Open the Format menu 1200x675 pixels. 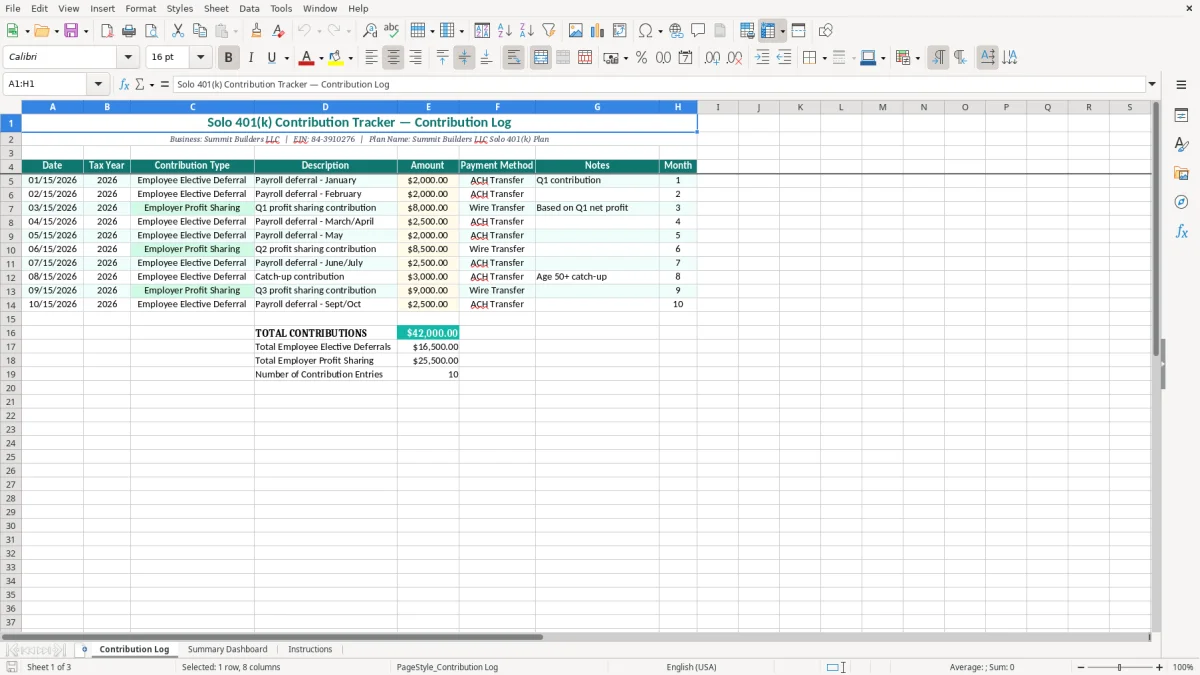(x=140, y=8)
